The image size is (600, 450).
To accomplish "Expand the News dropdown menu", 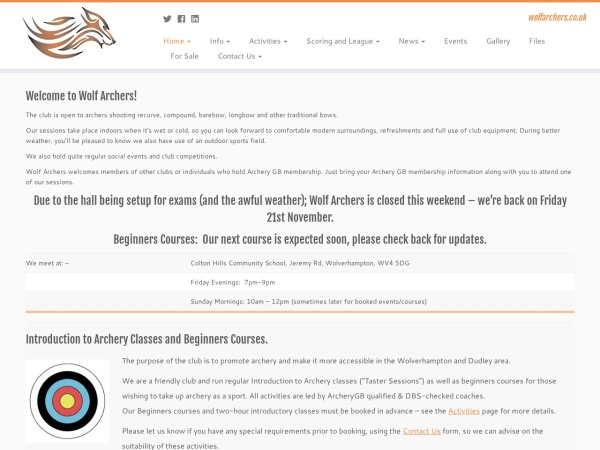I will pyautogui.click(x=412, y=41).
